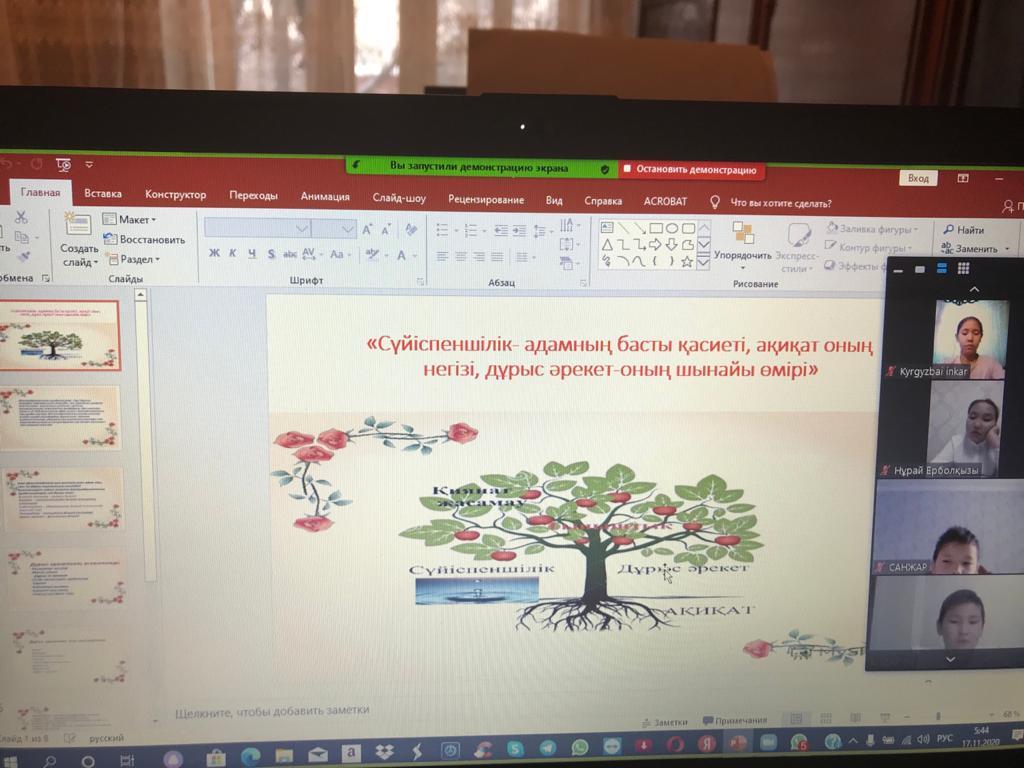Toggle bold formatting Ж
Viewport: 1024px width, 768px height.
click(214, 254)
